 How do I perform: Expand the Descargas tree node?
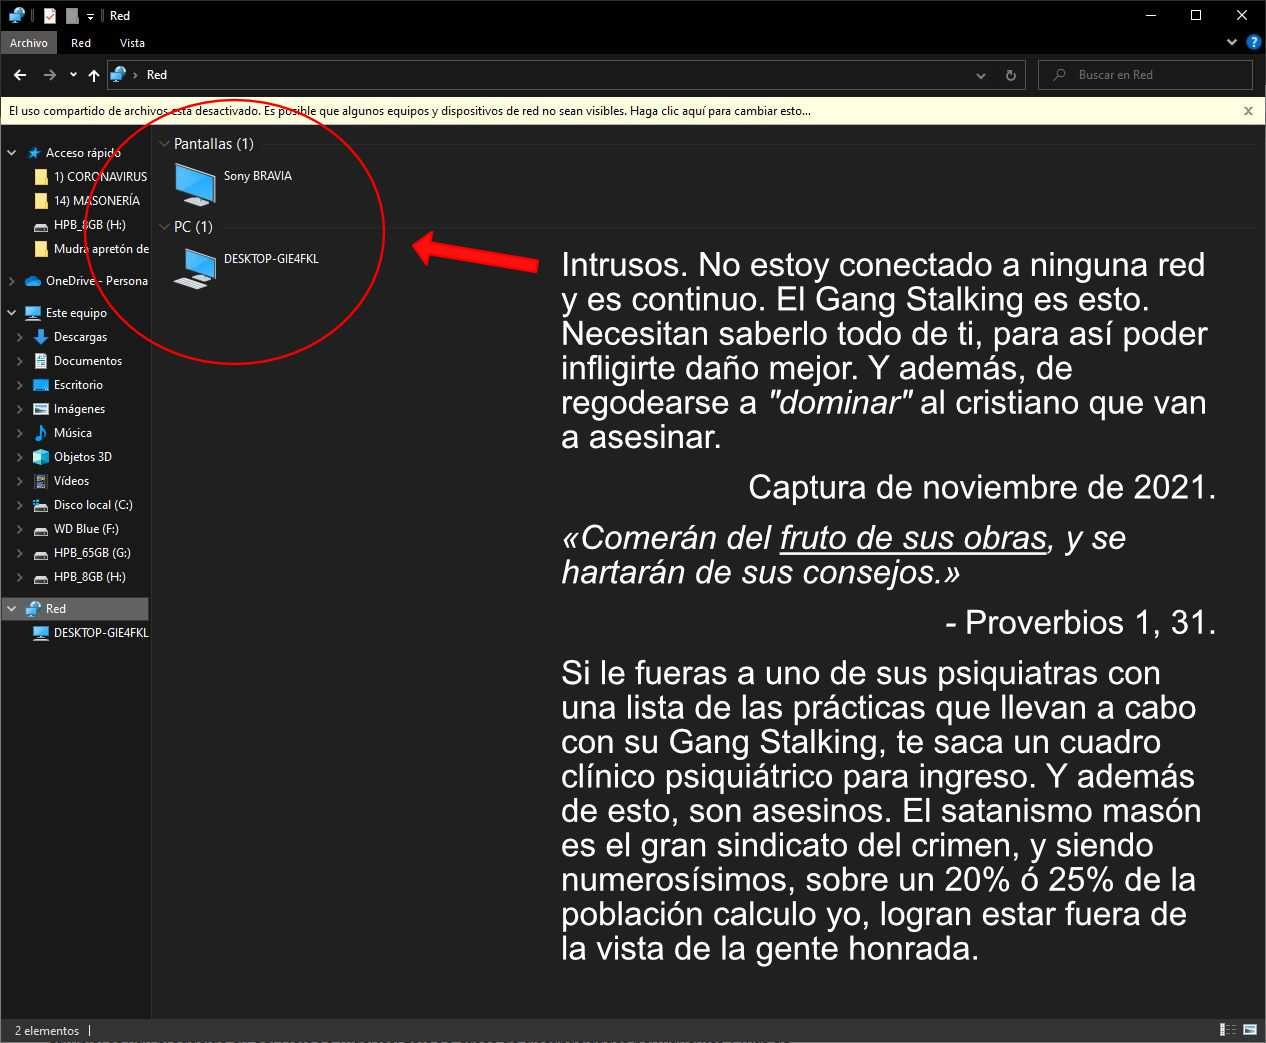coord(19,337)
